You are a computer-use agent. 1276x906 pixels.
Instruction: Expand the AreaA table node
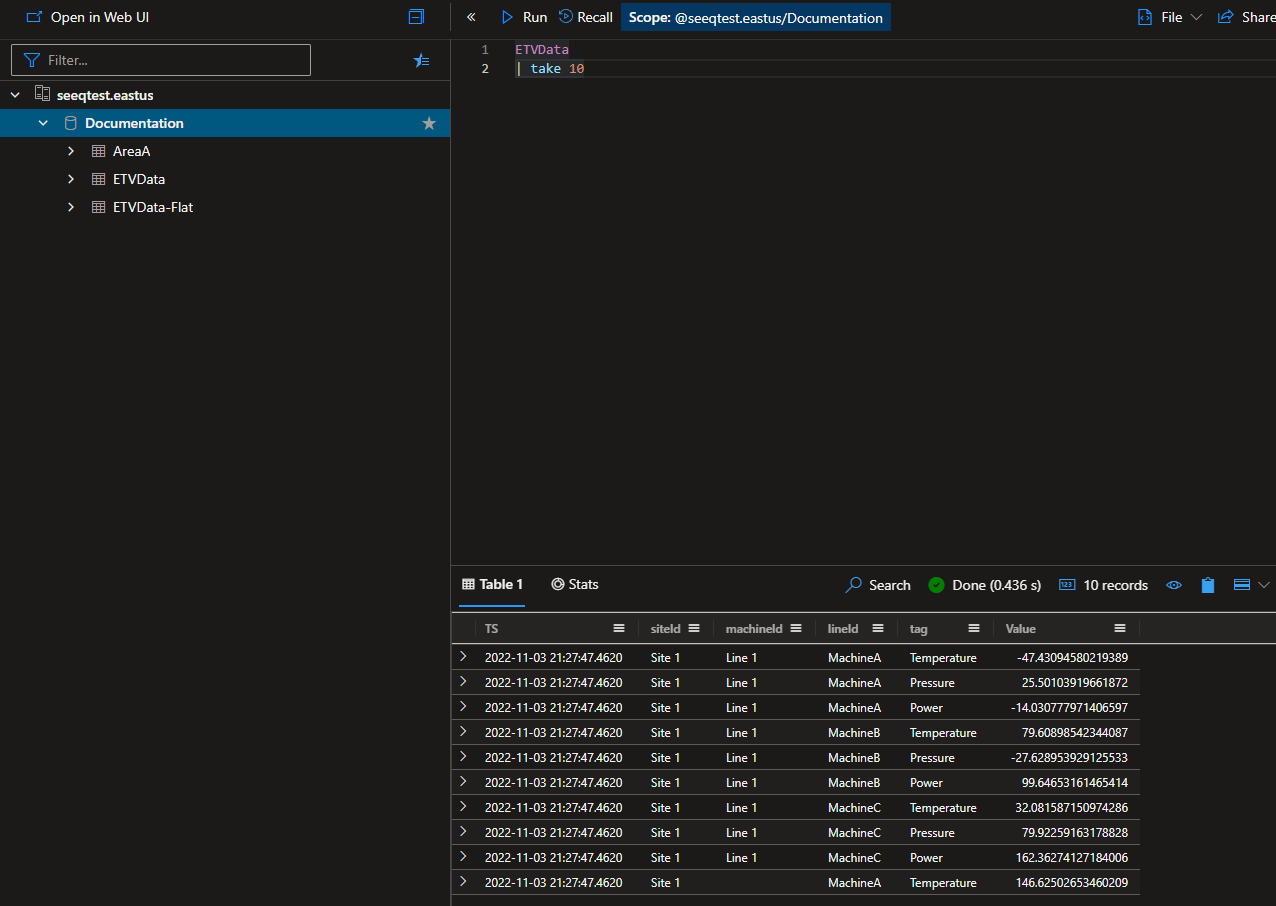click(69, 151)
